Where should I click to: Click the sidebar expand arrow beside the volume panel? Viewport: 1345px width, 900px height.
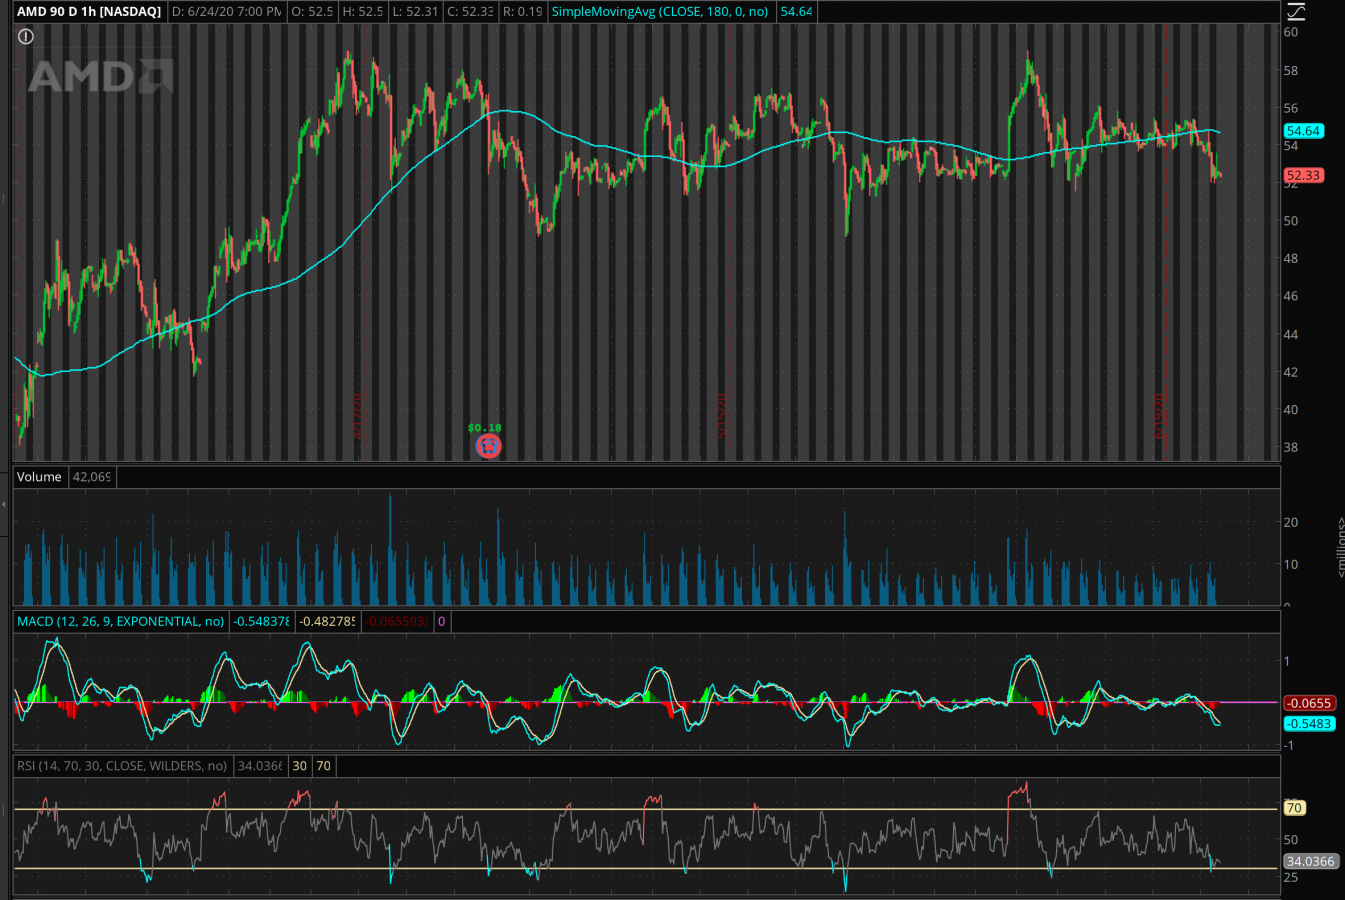[x=3, y=505]
